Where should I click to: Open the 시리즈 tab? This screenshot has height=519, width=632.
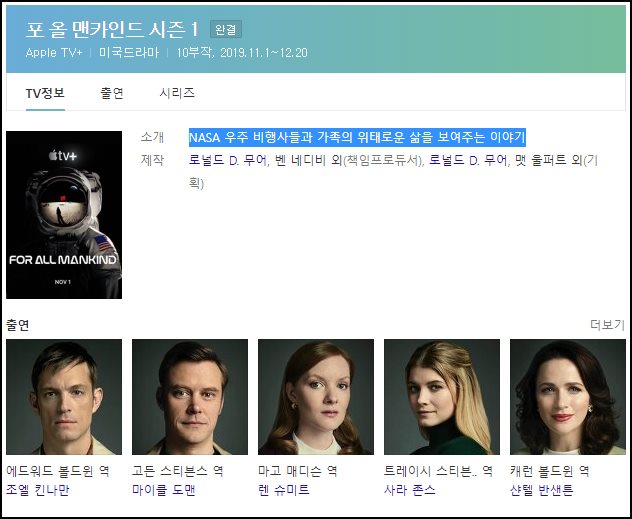tap(177, 93)
